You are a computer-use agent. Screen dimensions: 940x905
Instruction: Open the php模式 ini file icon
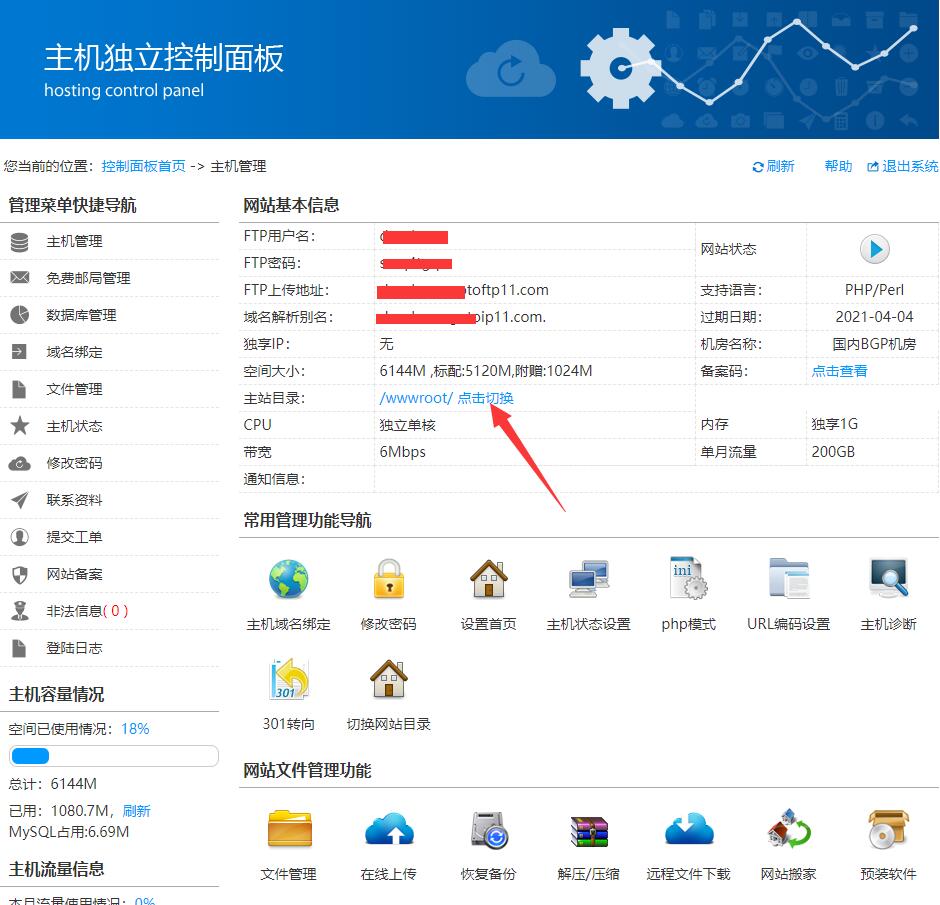(x=688, y=579)
